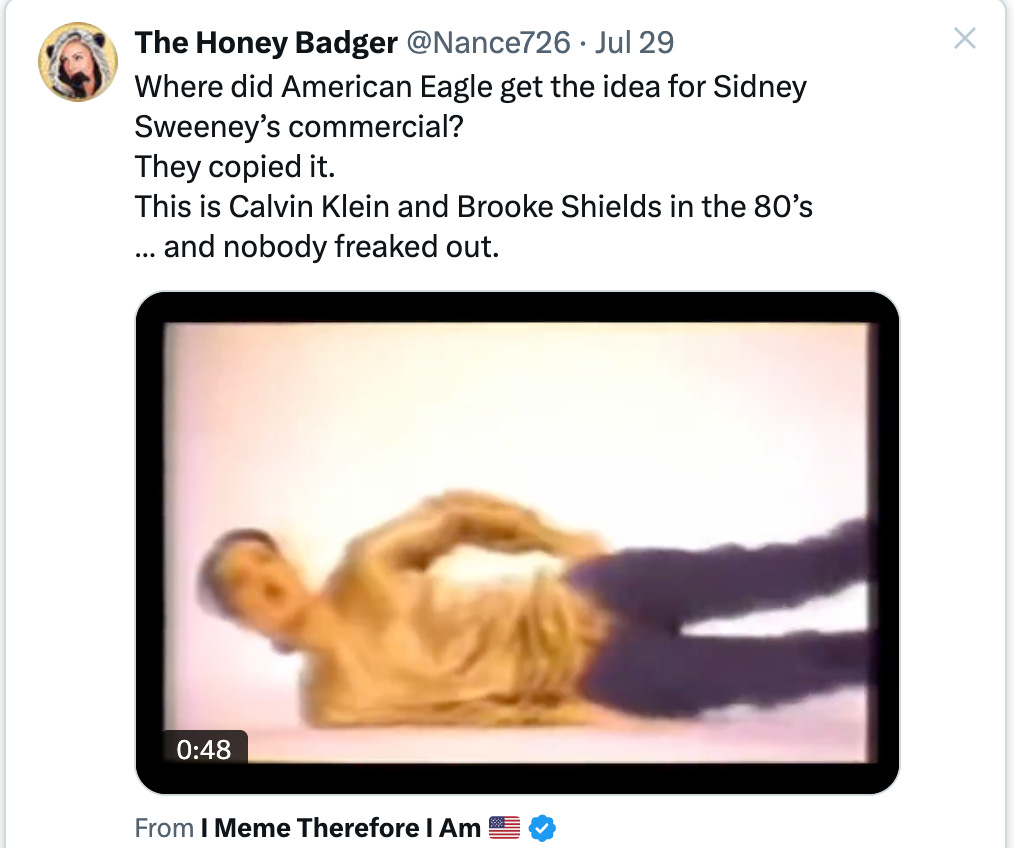Click the 'and nobody freaked out.' line
1014x848 pixels.
(x=317, y=247)
